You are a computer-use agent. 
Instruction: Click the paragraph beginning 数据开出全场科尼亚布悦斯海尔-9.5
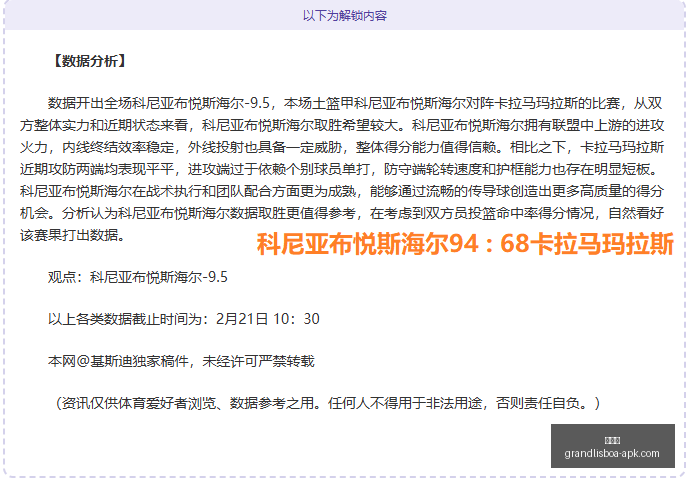pyautogui.click(x=342, y=169)
